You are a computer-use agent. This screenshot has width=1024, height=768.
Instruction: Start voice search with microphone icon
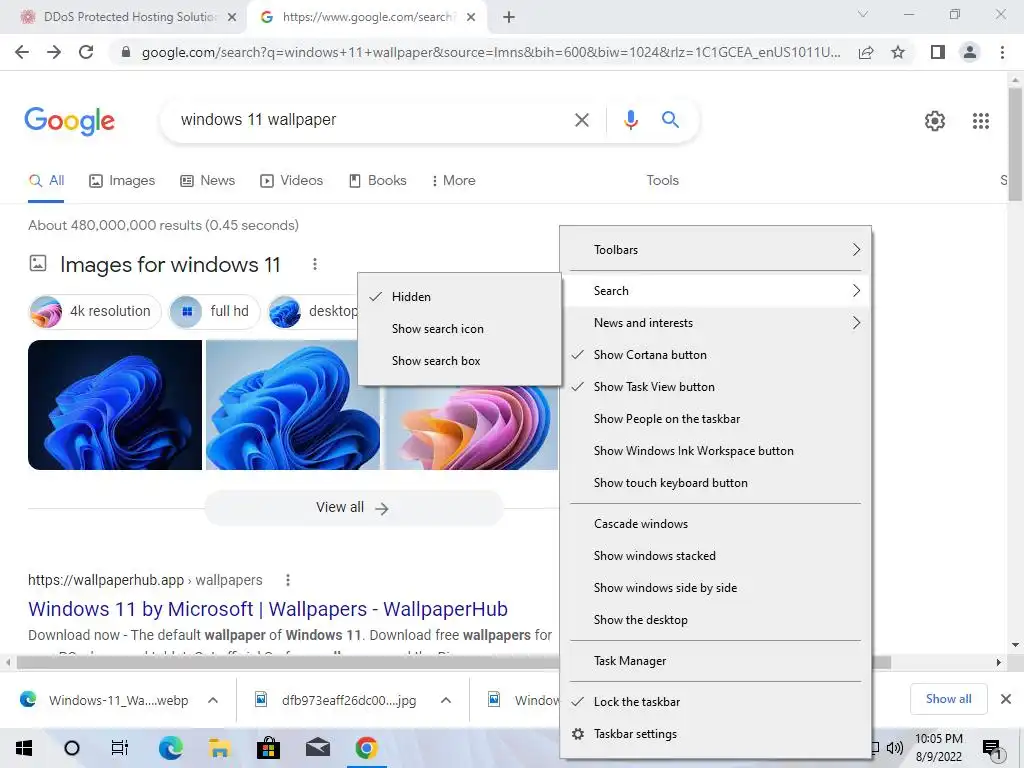click(x=630, y=120)
